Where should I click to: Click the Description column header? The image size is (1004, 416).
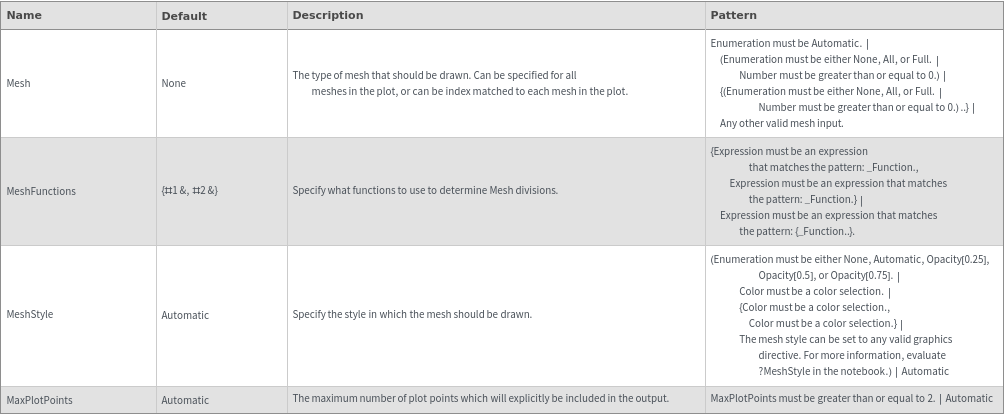pos(328,15)
